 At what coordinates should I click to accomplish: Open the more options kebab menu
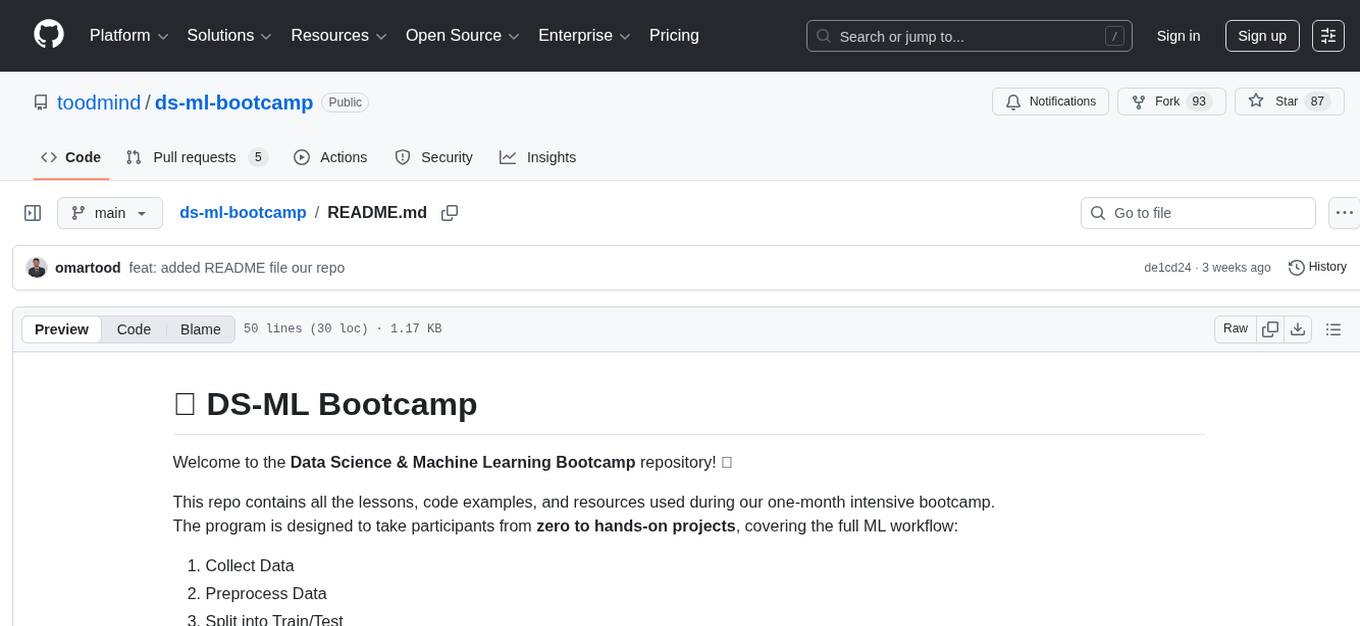click(x=1344, y=212)
